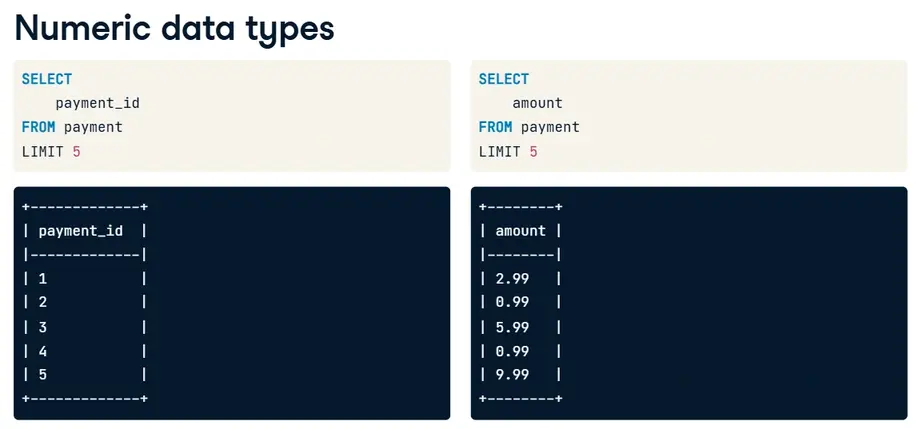Click the "Numeric data types" heading
918x429 pixels.
174,28
